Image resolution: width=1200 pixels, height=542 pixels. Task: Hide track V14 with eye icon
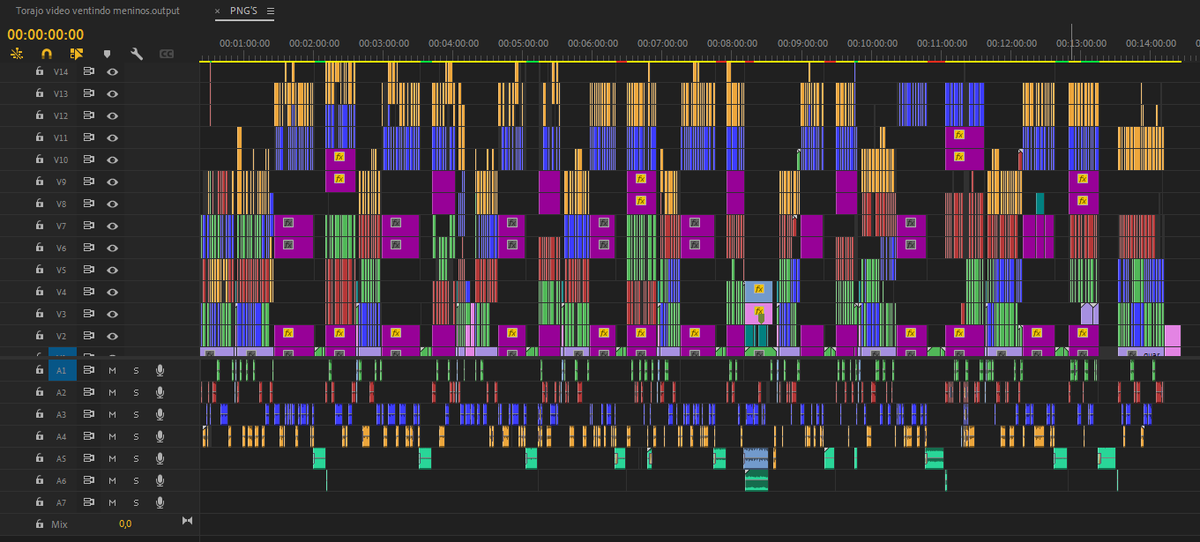(x=112, y=72)
